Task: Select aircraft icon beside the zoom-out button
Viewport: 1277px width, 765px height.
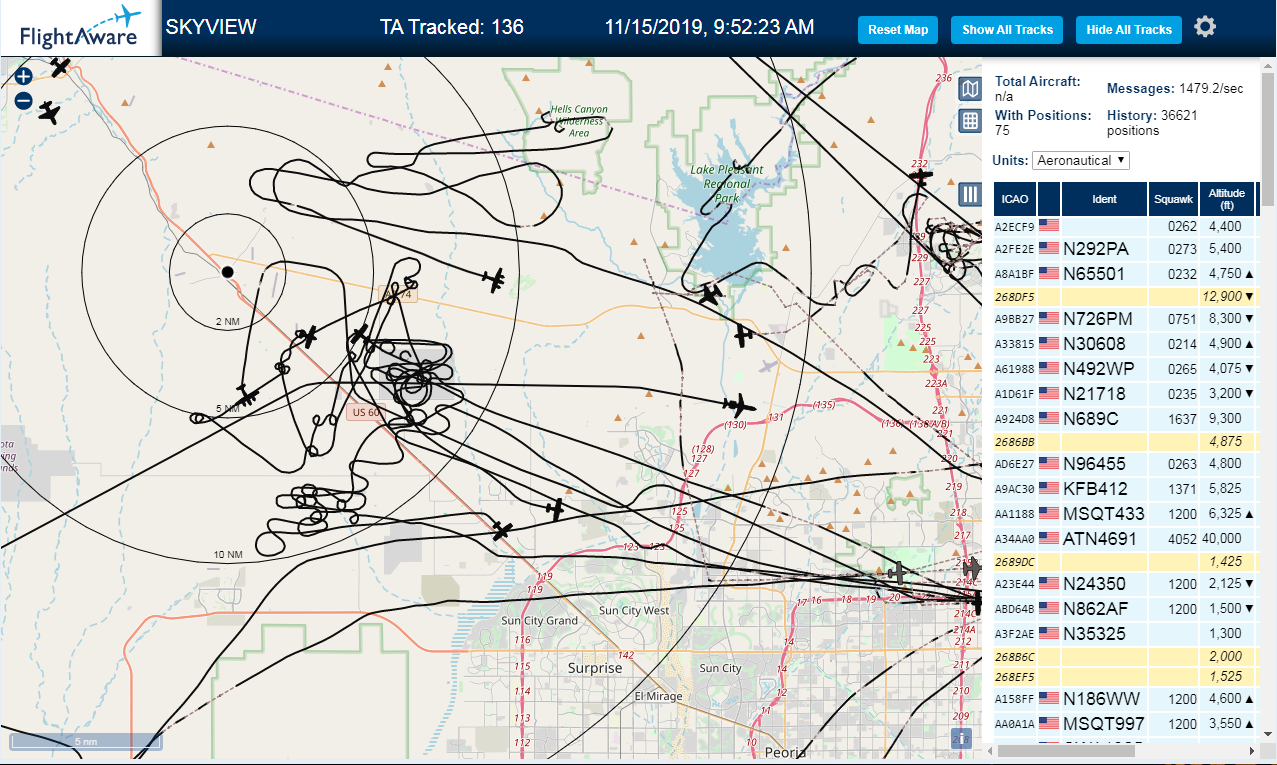Action: click(x=49, y=113)
